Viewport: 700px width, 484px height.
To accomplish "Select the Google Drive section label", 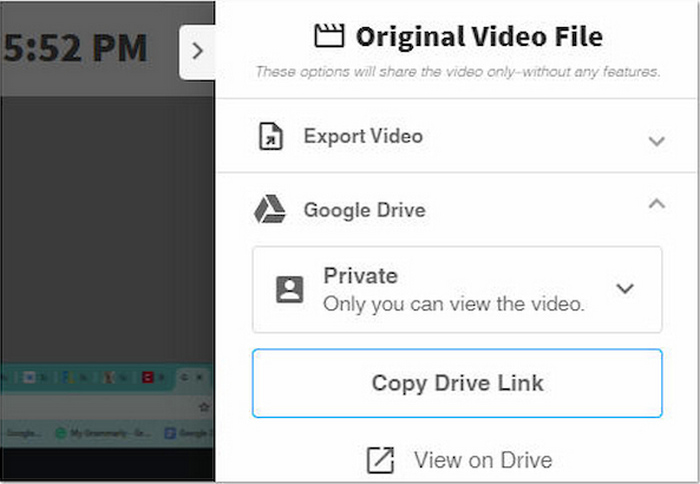I will point(364,210).
